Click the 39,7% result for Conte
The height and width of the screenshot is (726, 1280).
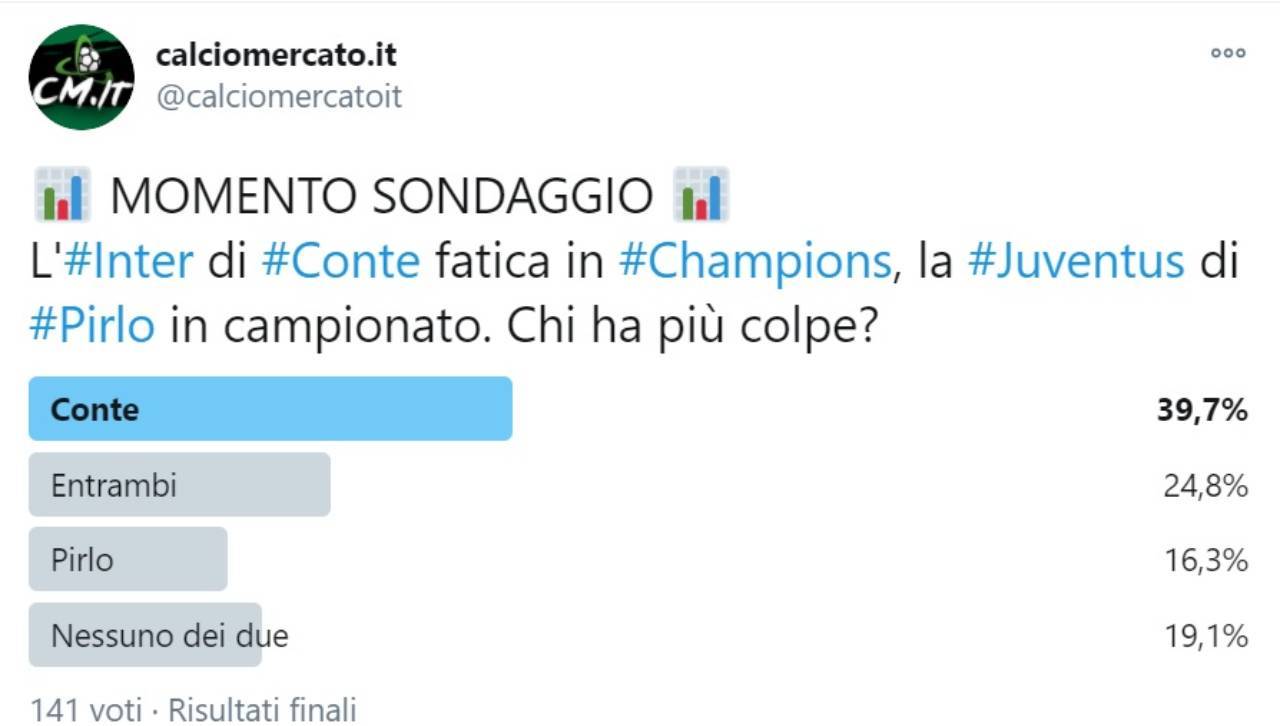(1202, 410)
